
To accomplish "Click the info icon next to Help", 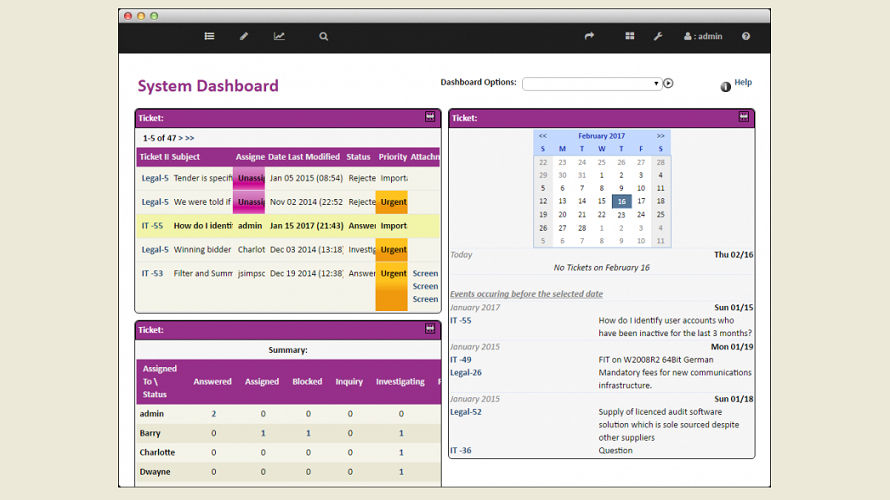I will (725, 87).
